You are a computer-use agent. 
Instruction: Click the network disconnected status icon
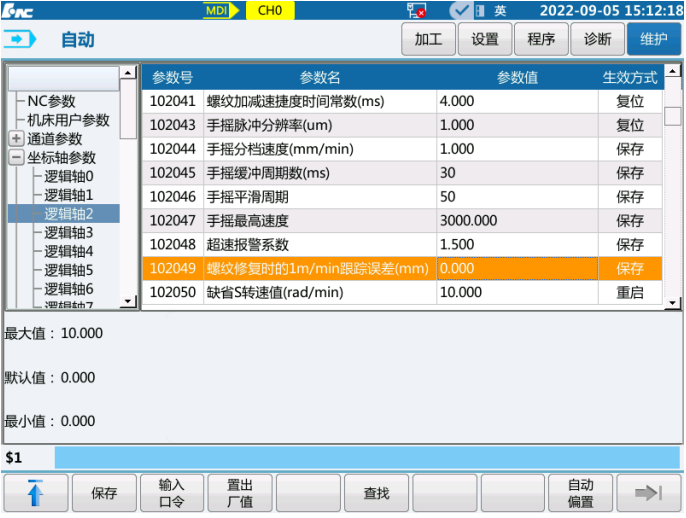click(416, 10)
